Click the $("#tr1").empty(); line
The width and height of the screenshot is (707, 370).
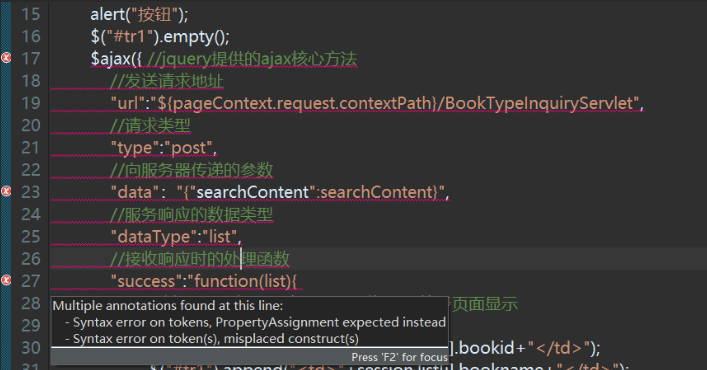click(x=160, y=37)
